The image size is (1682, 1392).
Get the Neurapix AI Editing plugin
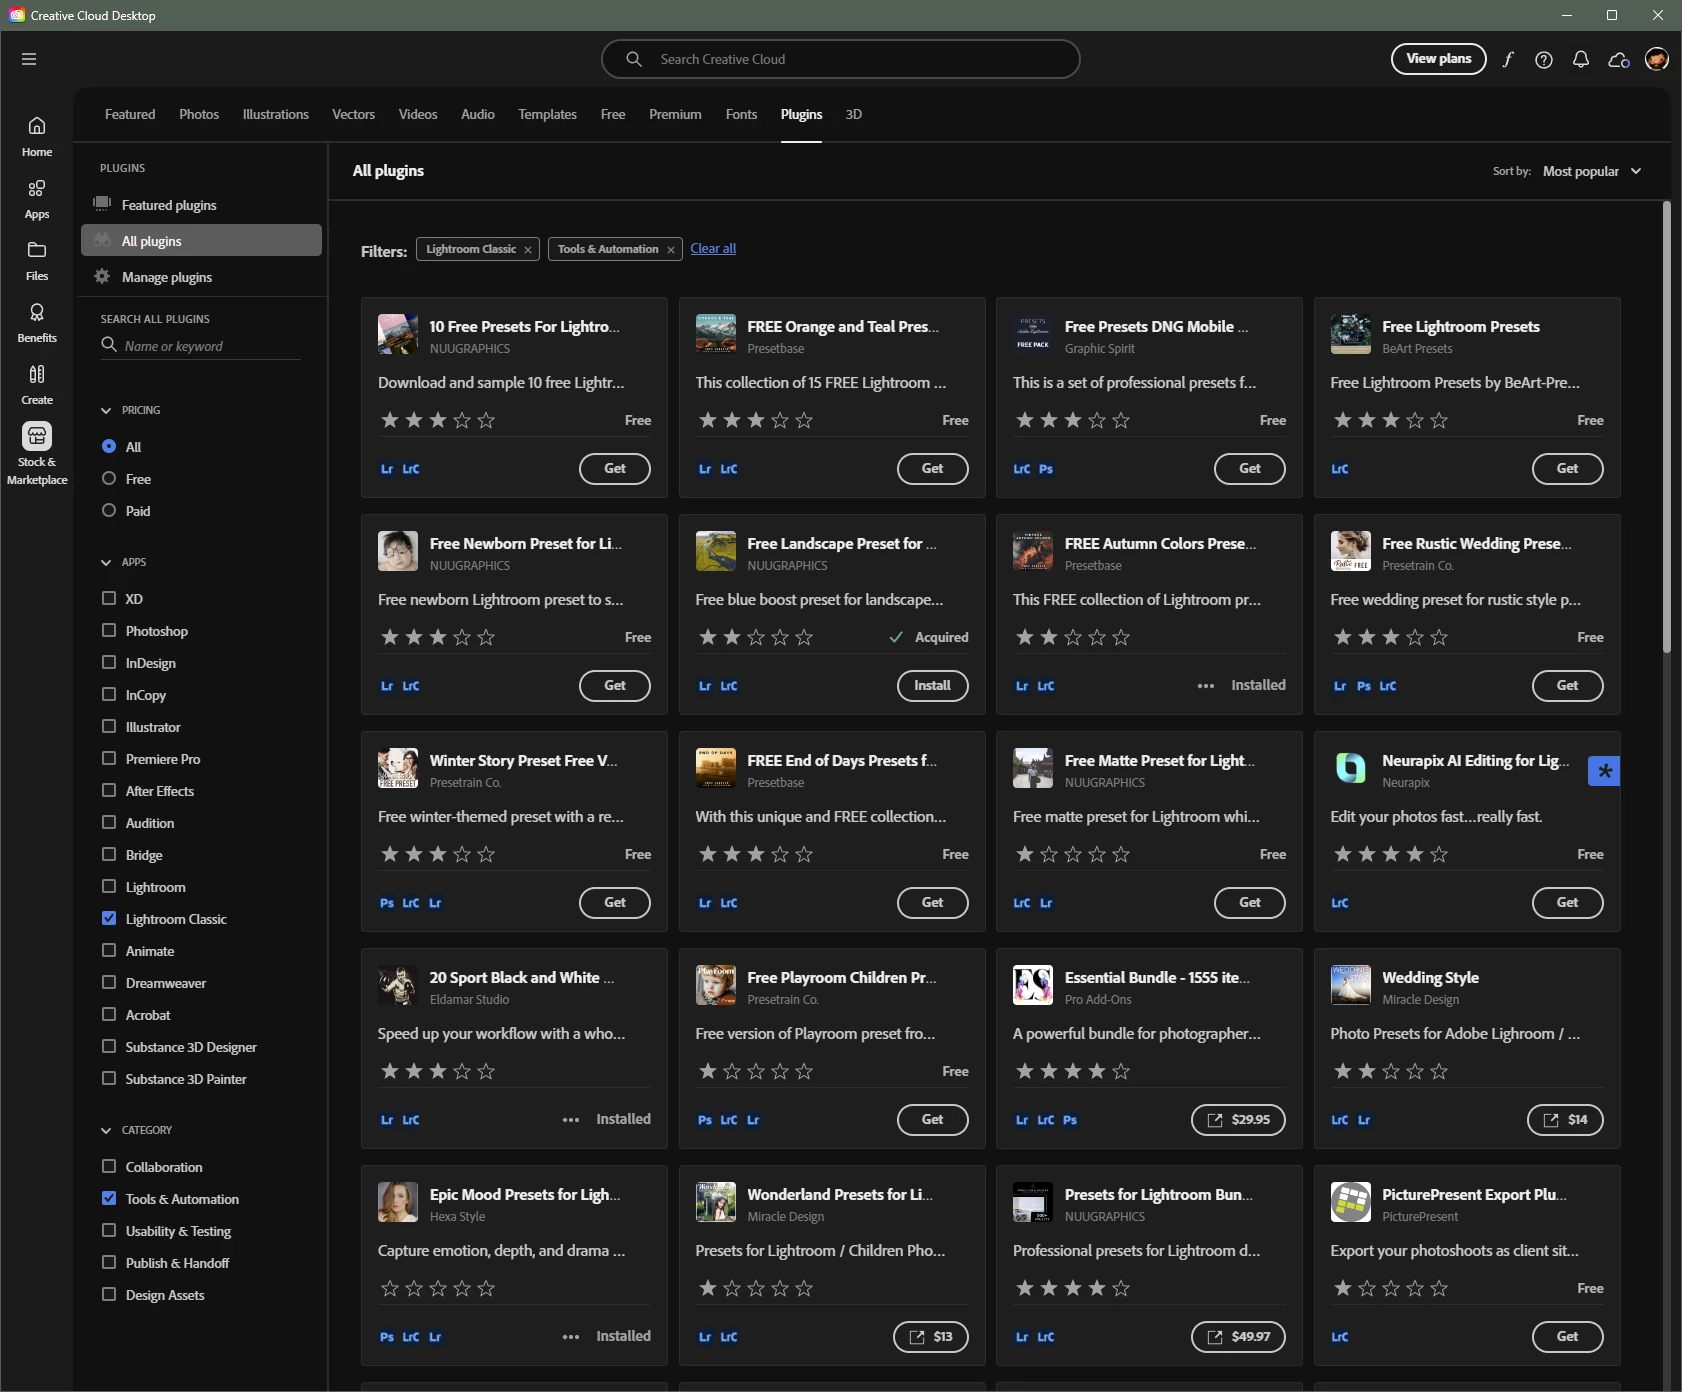[1567, 903]
